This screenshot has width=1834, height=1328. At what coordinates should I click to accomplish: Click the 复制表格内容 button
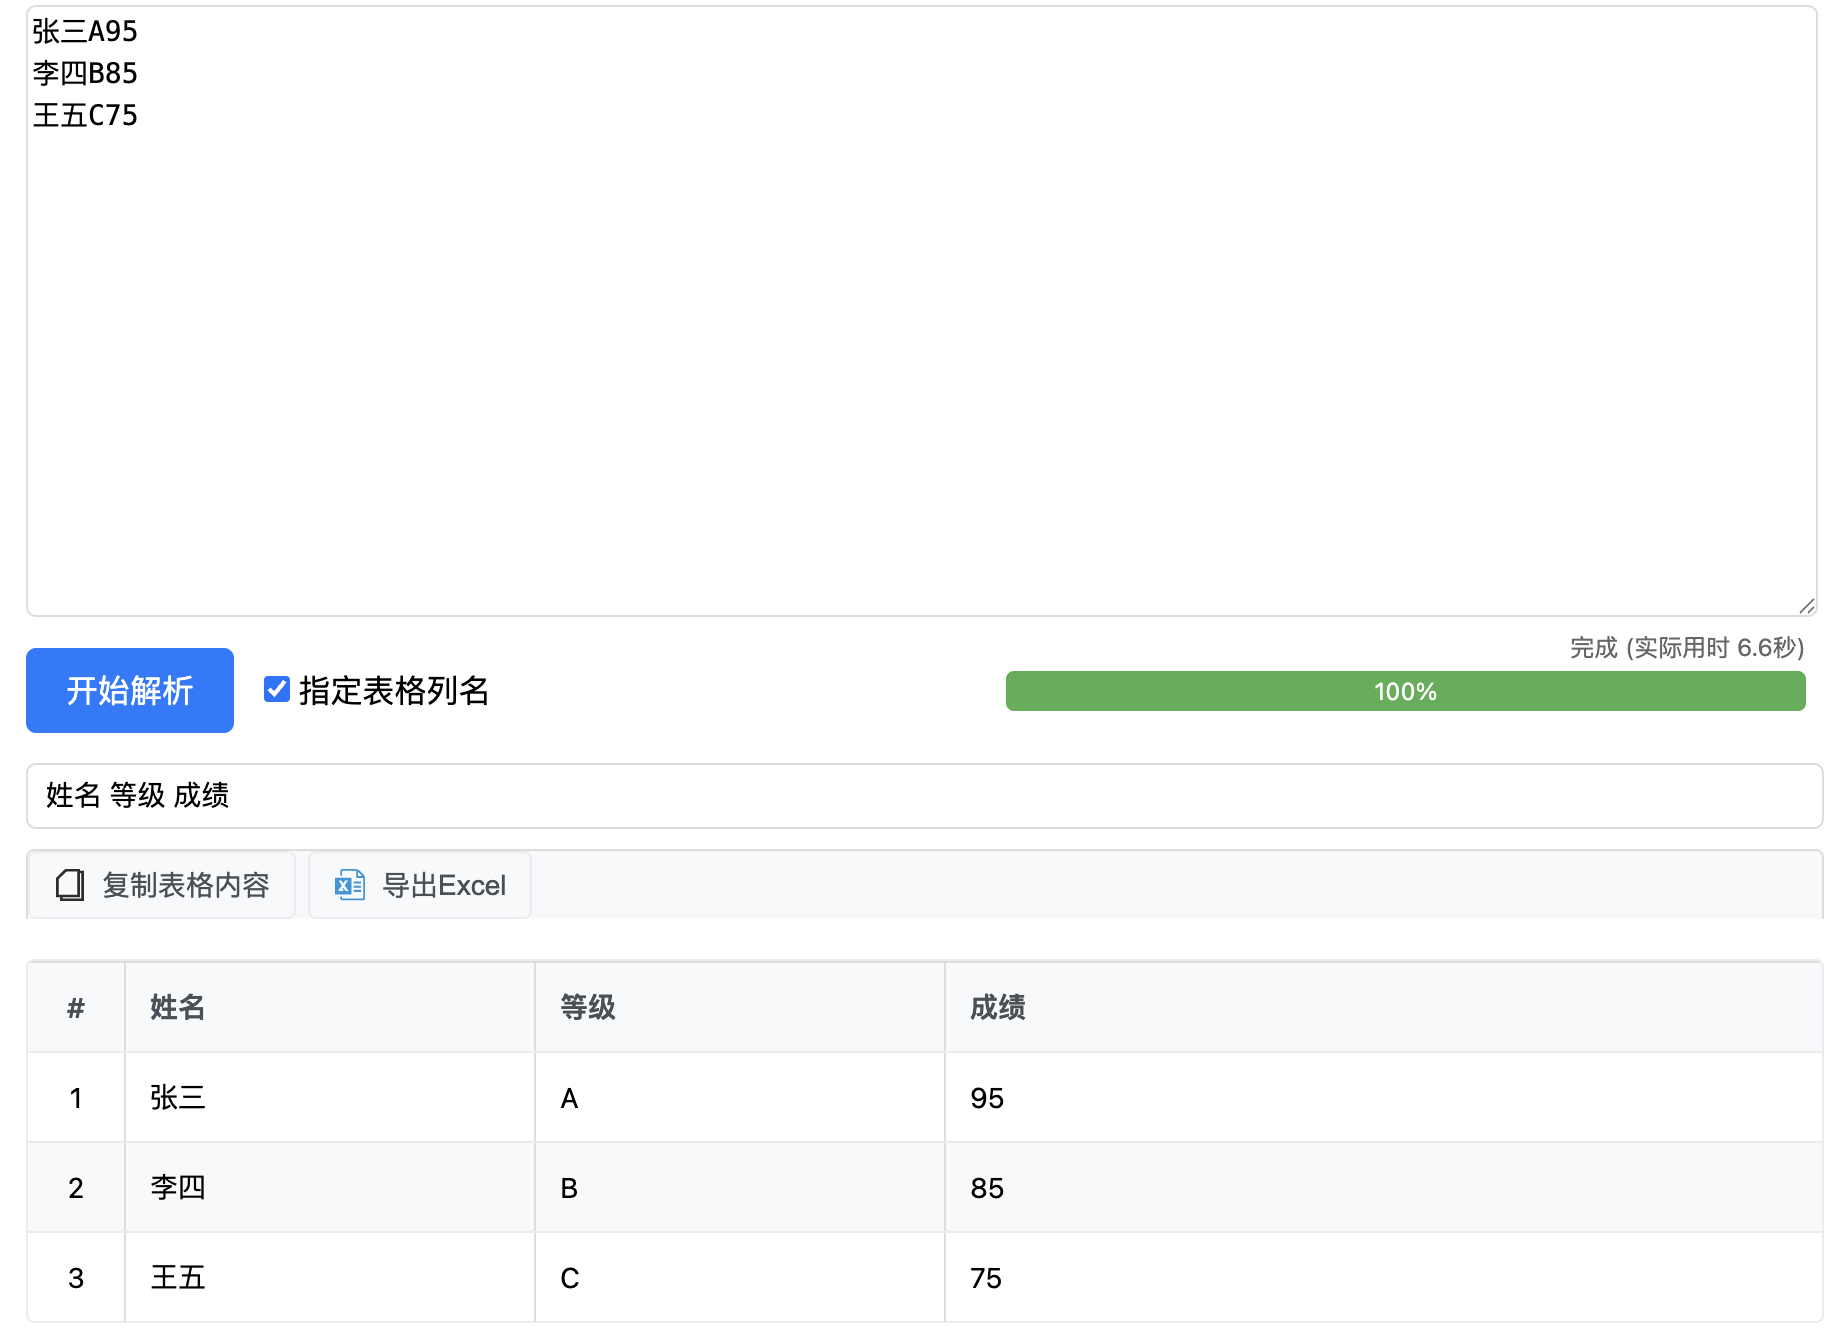161,885
